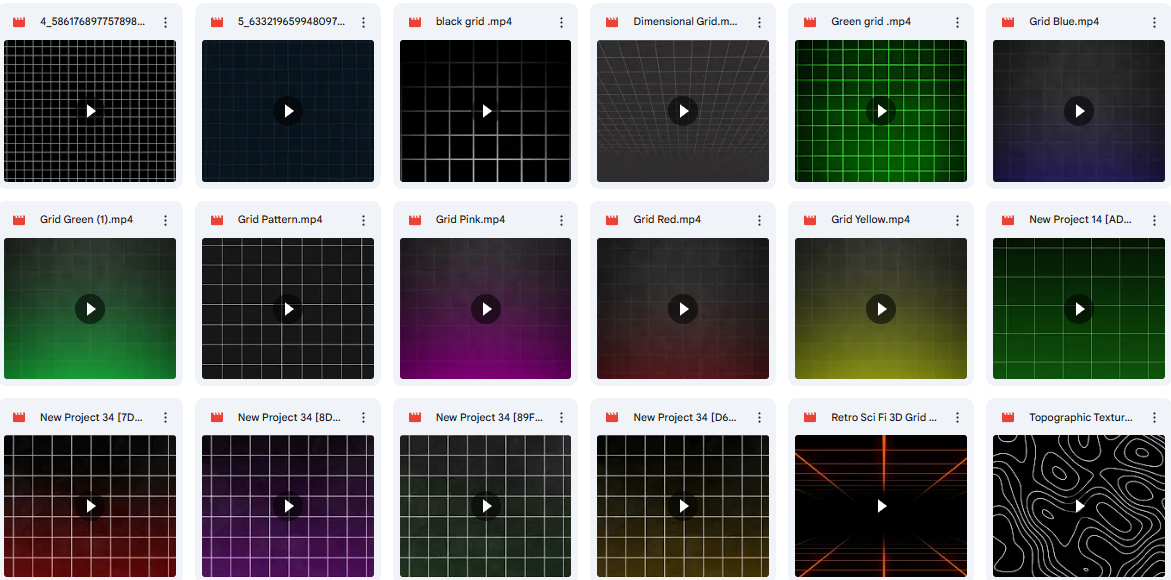The height and width of the screenshot is (580, 1171).
Task: Click the Grid Yellow.mp4 file name
Action: click(x=871, y=219)
